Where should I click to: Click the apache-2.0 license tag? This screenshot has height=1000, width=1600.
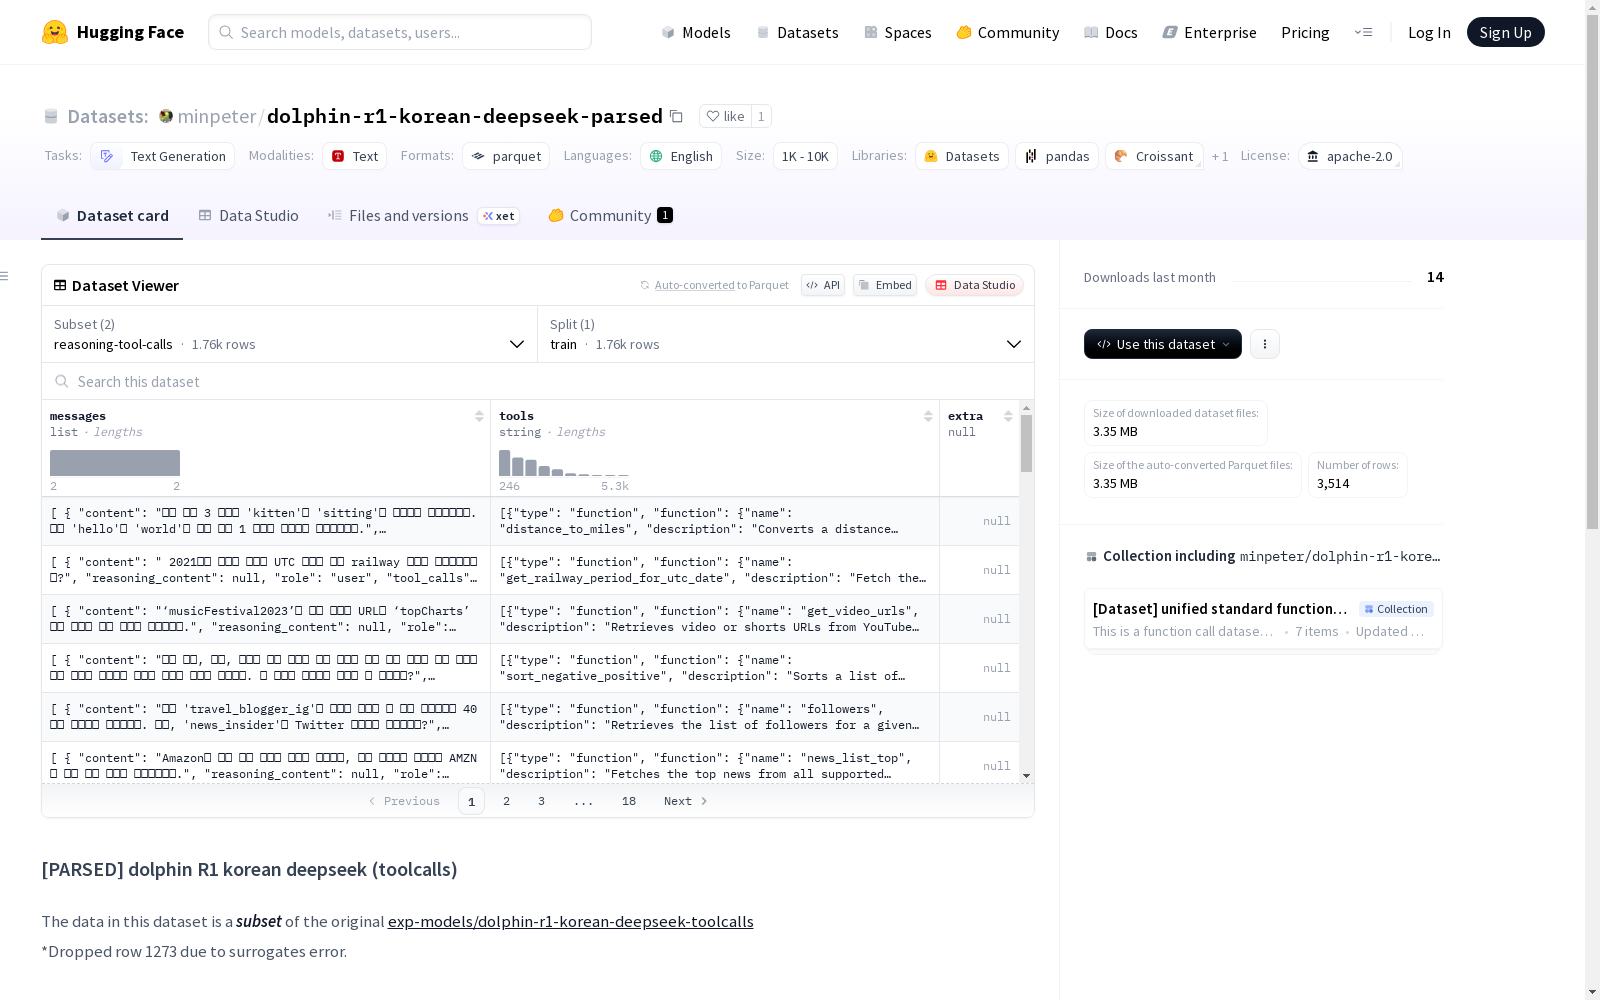click(x=1350, y=156)
